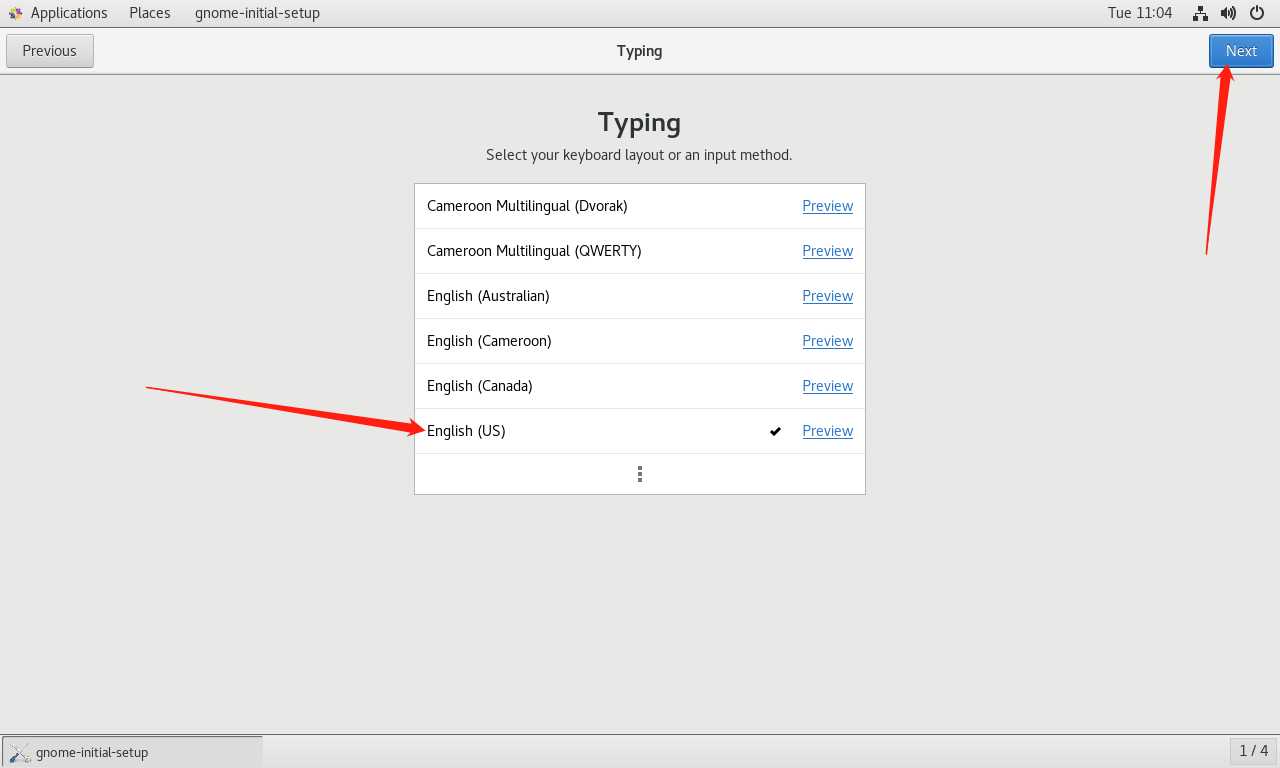1280x768 pixels.
Task: Preview the English (Cameroon) layout
Action: 828,341
